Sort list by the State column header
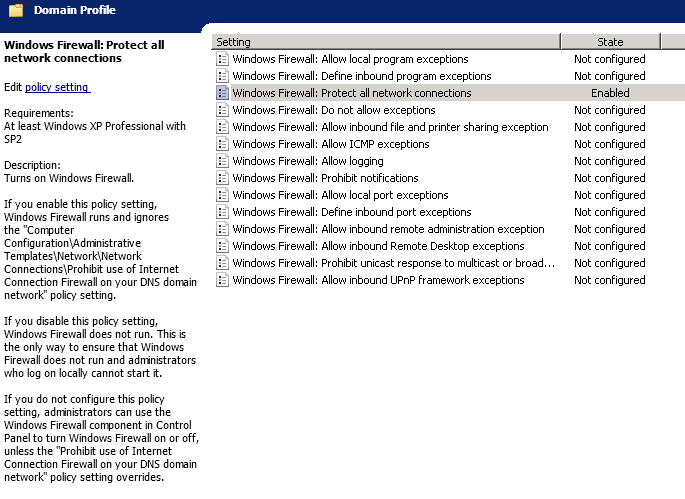 609,42
